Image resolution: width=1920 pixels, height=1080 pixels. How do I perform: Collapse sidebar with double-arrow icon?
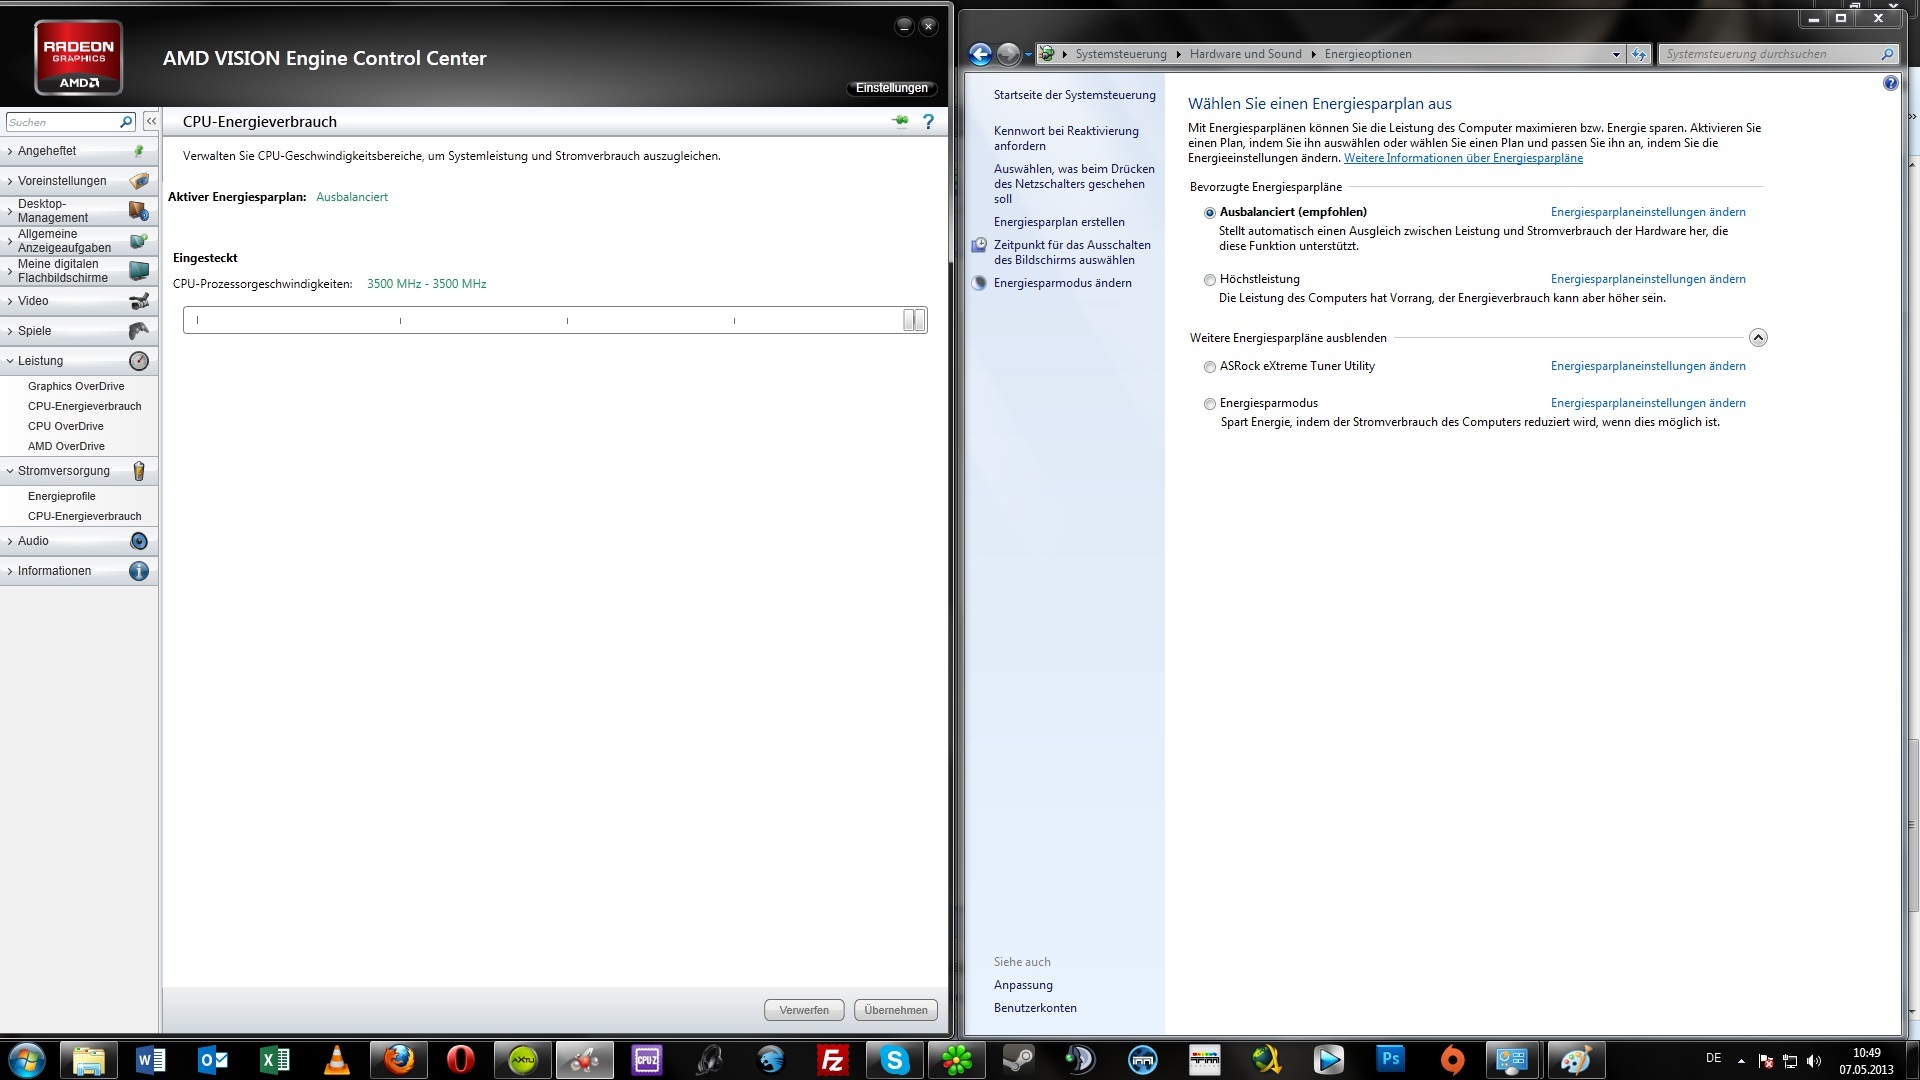[151, 121]
